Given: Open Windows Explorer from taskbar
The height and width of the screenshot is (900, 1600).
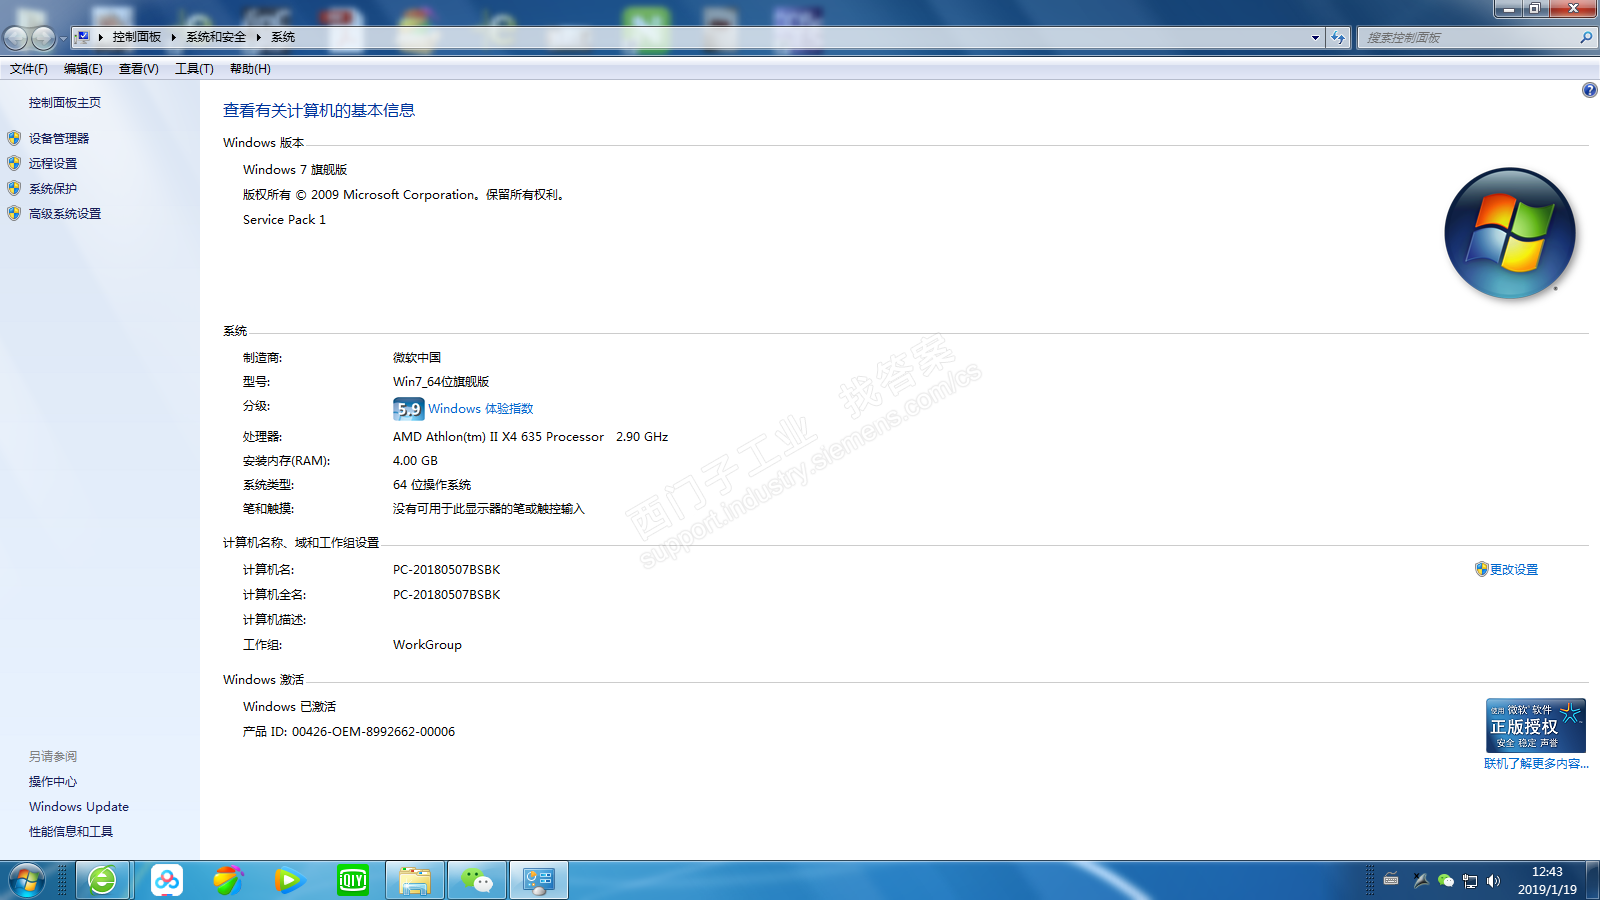Looking at the screenshot, I should [415, 880].
